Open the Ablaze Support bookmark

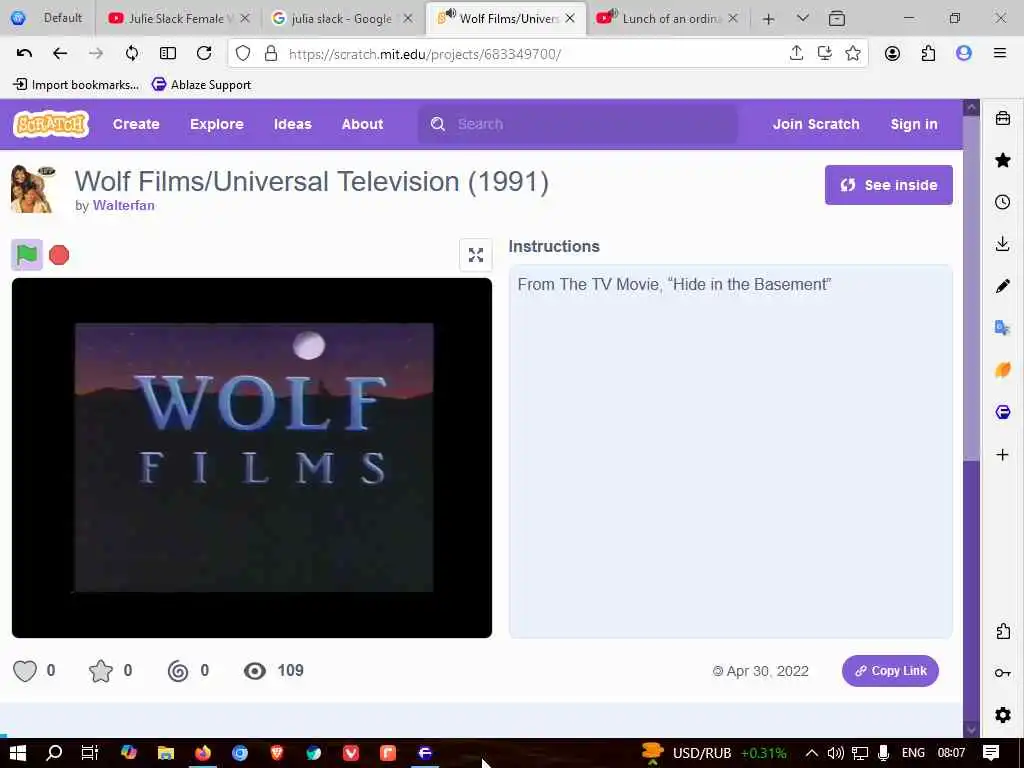point(202,85)
